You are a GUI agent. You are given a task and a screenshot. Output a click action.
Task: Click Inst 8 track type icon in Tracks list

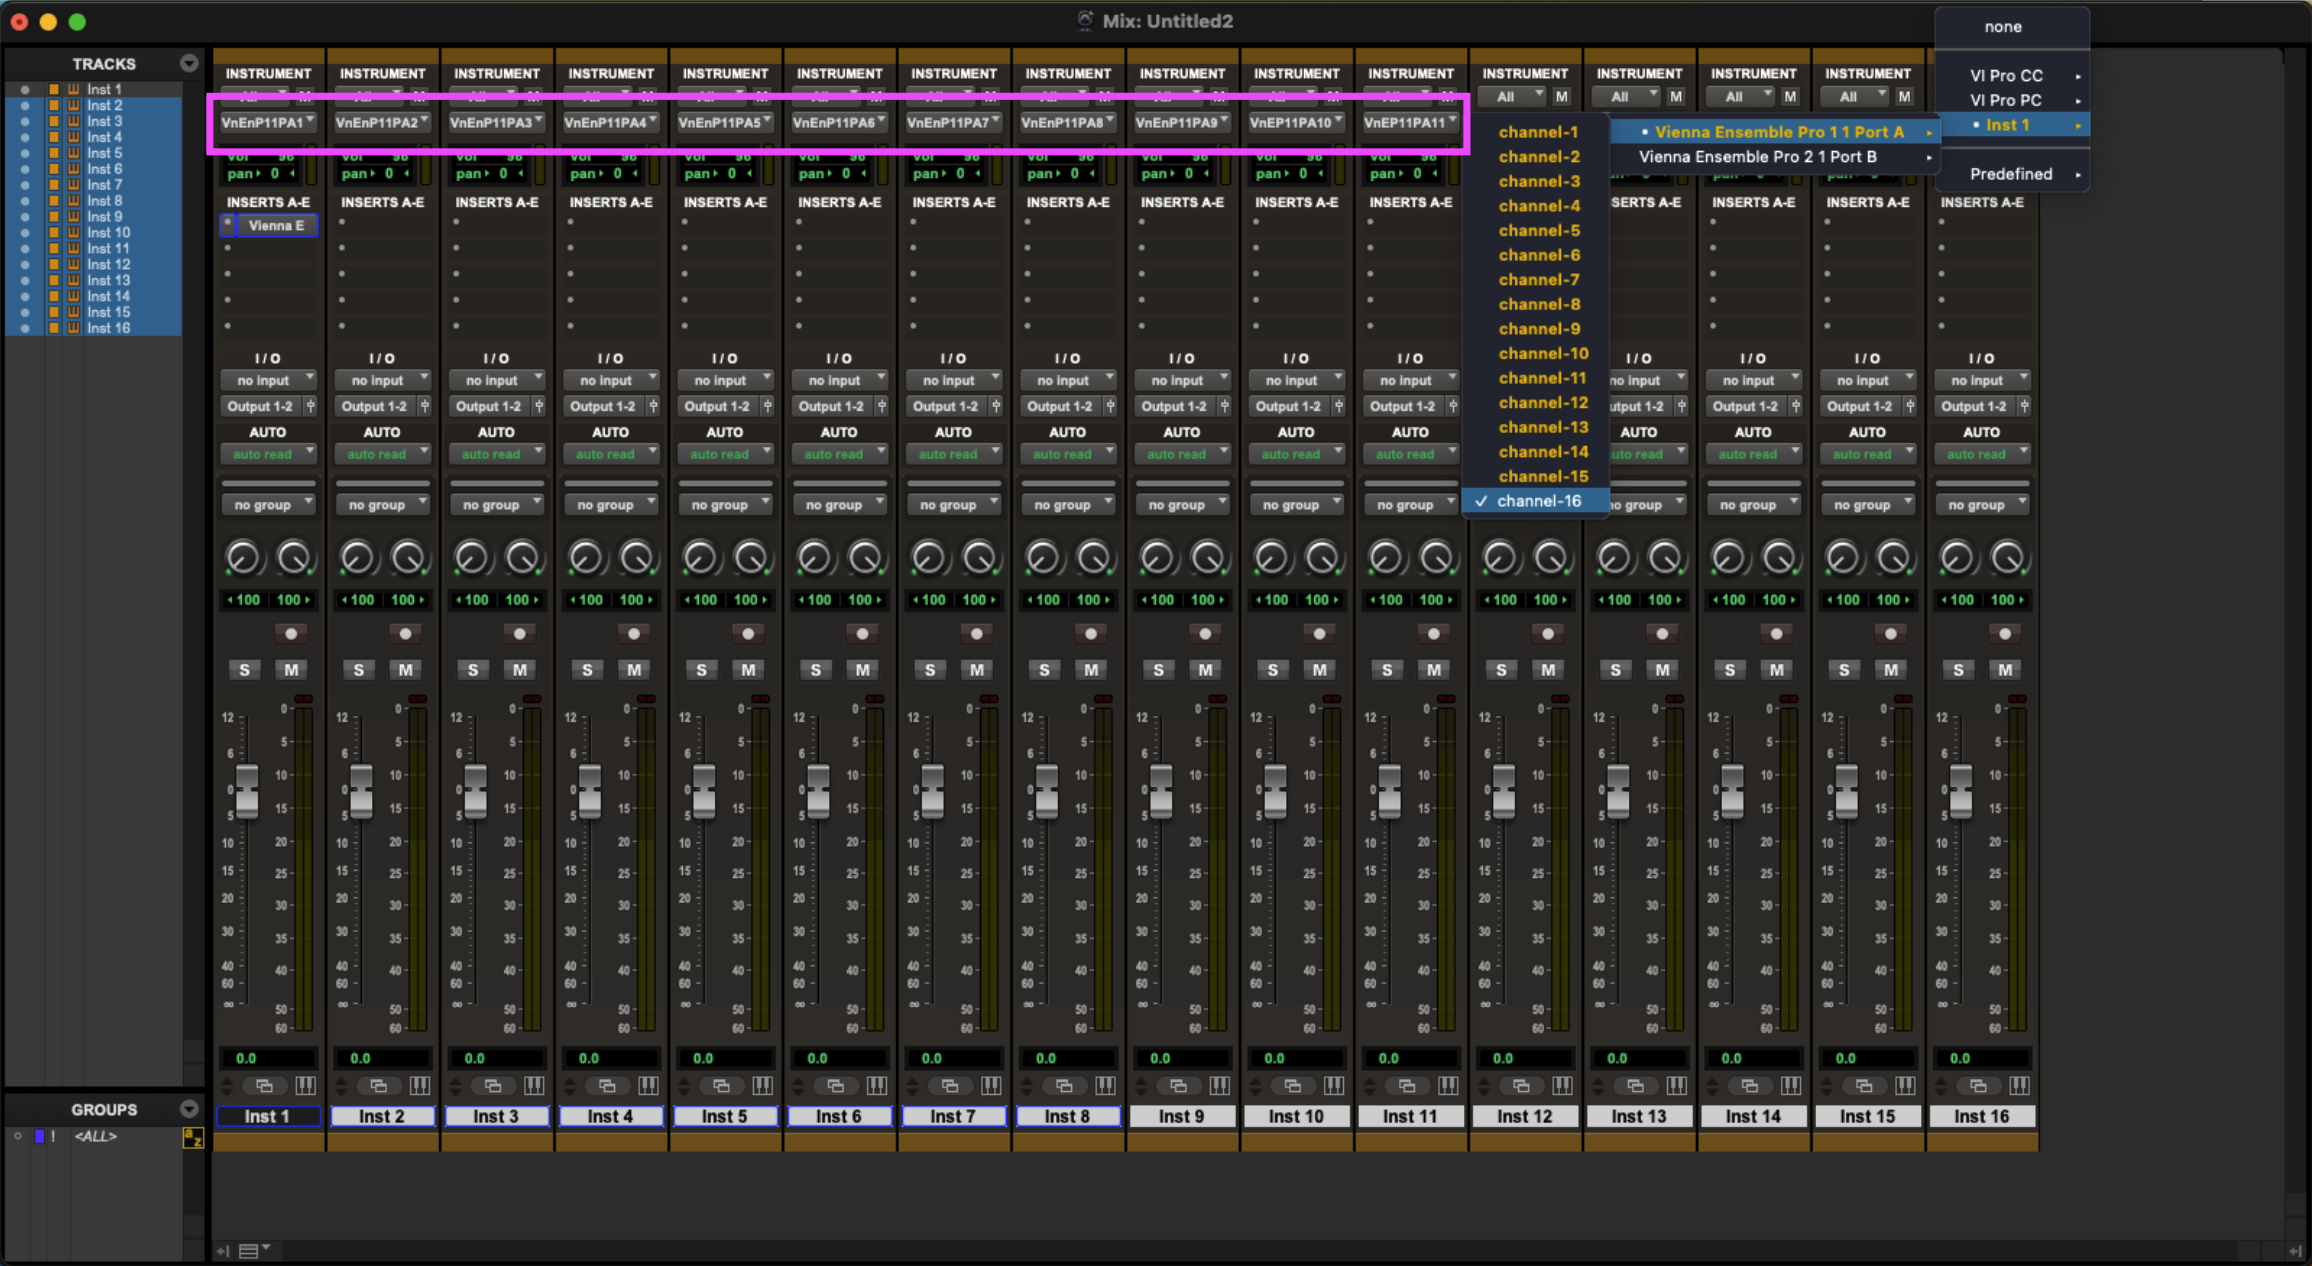[73, 201]
